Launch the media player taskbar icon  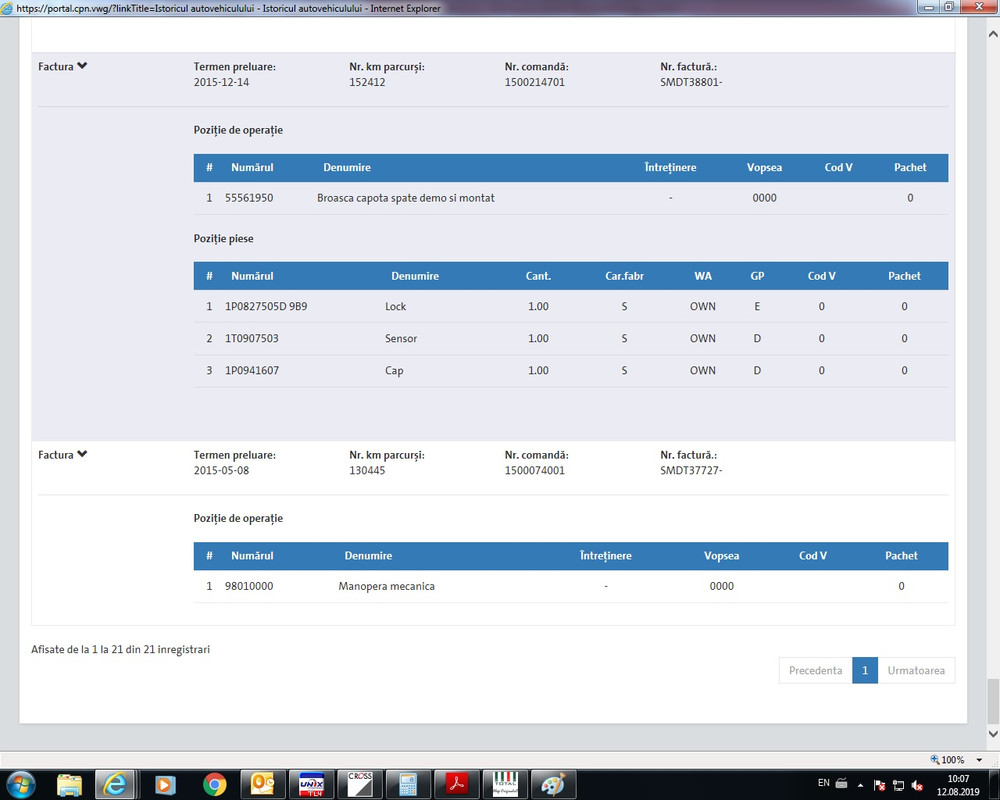tap(165, 784)
